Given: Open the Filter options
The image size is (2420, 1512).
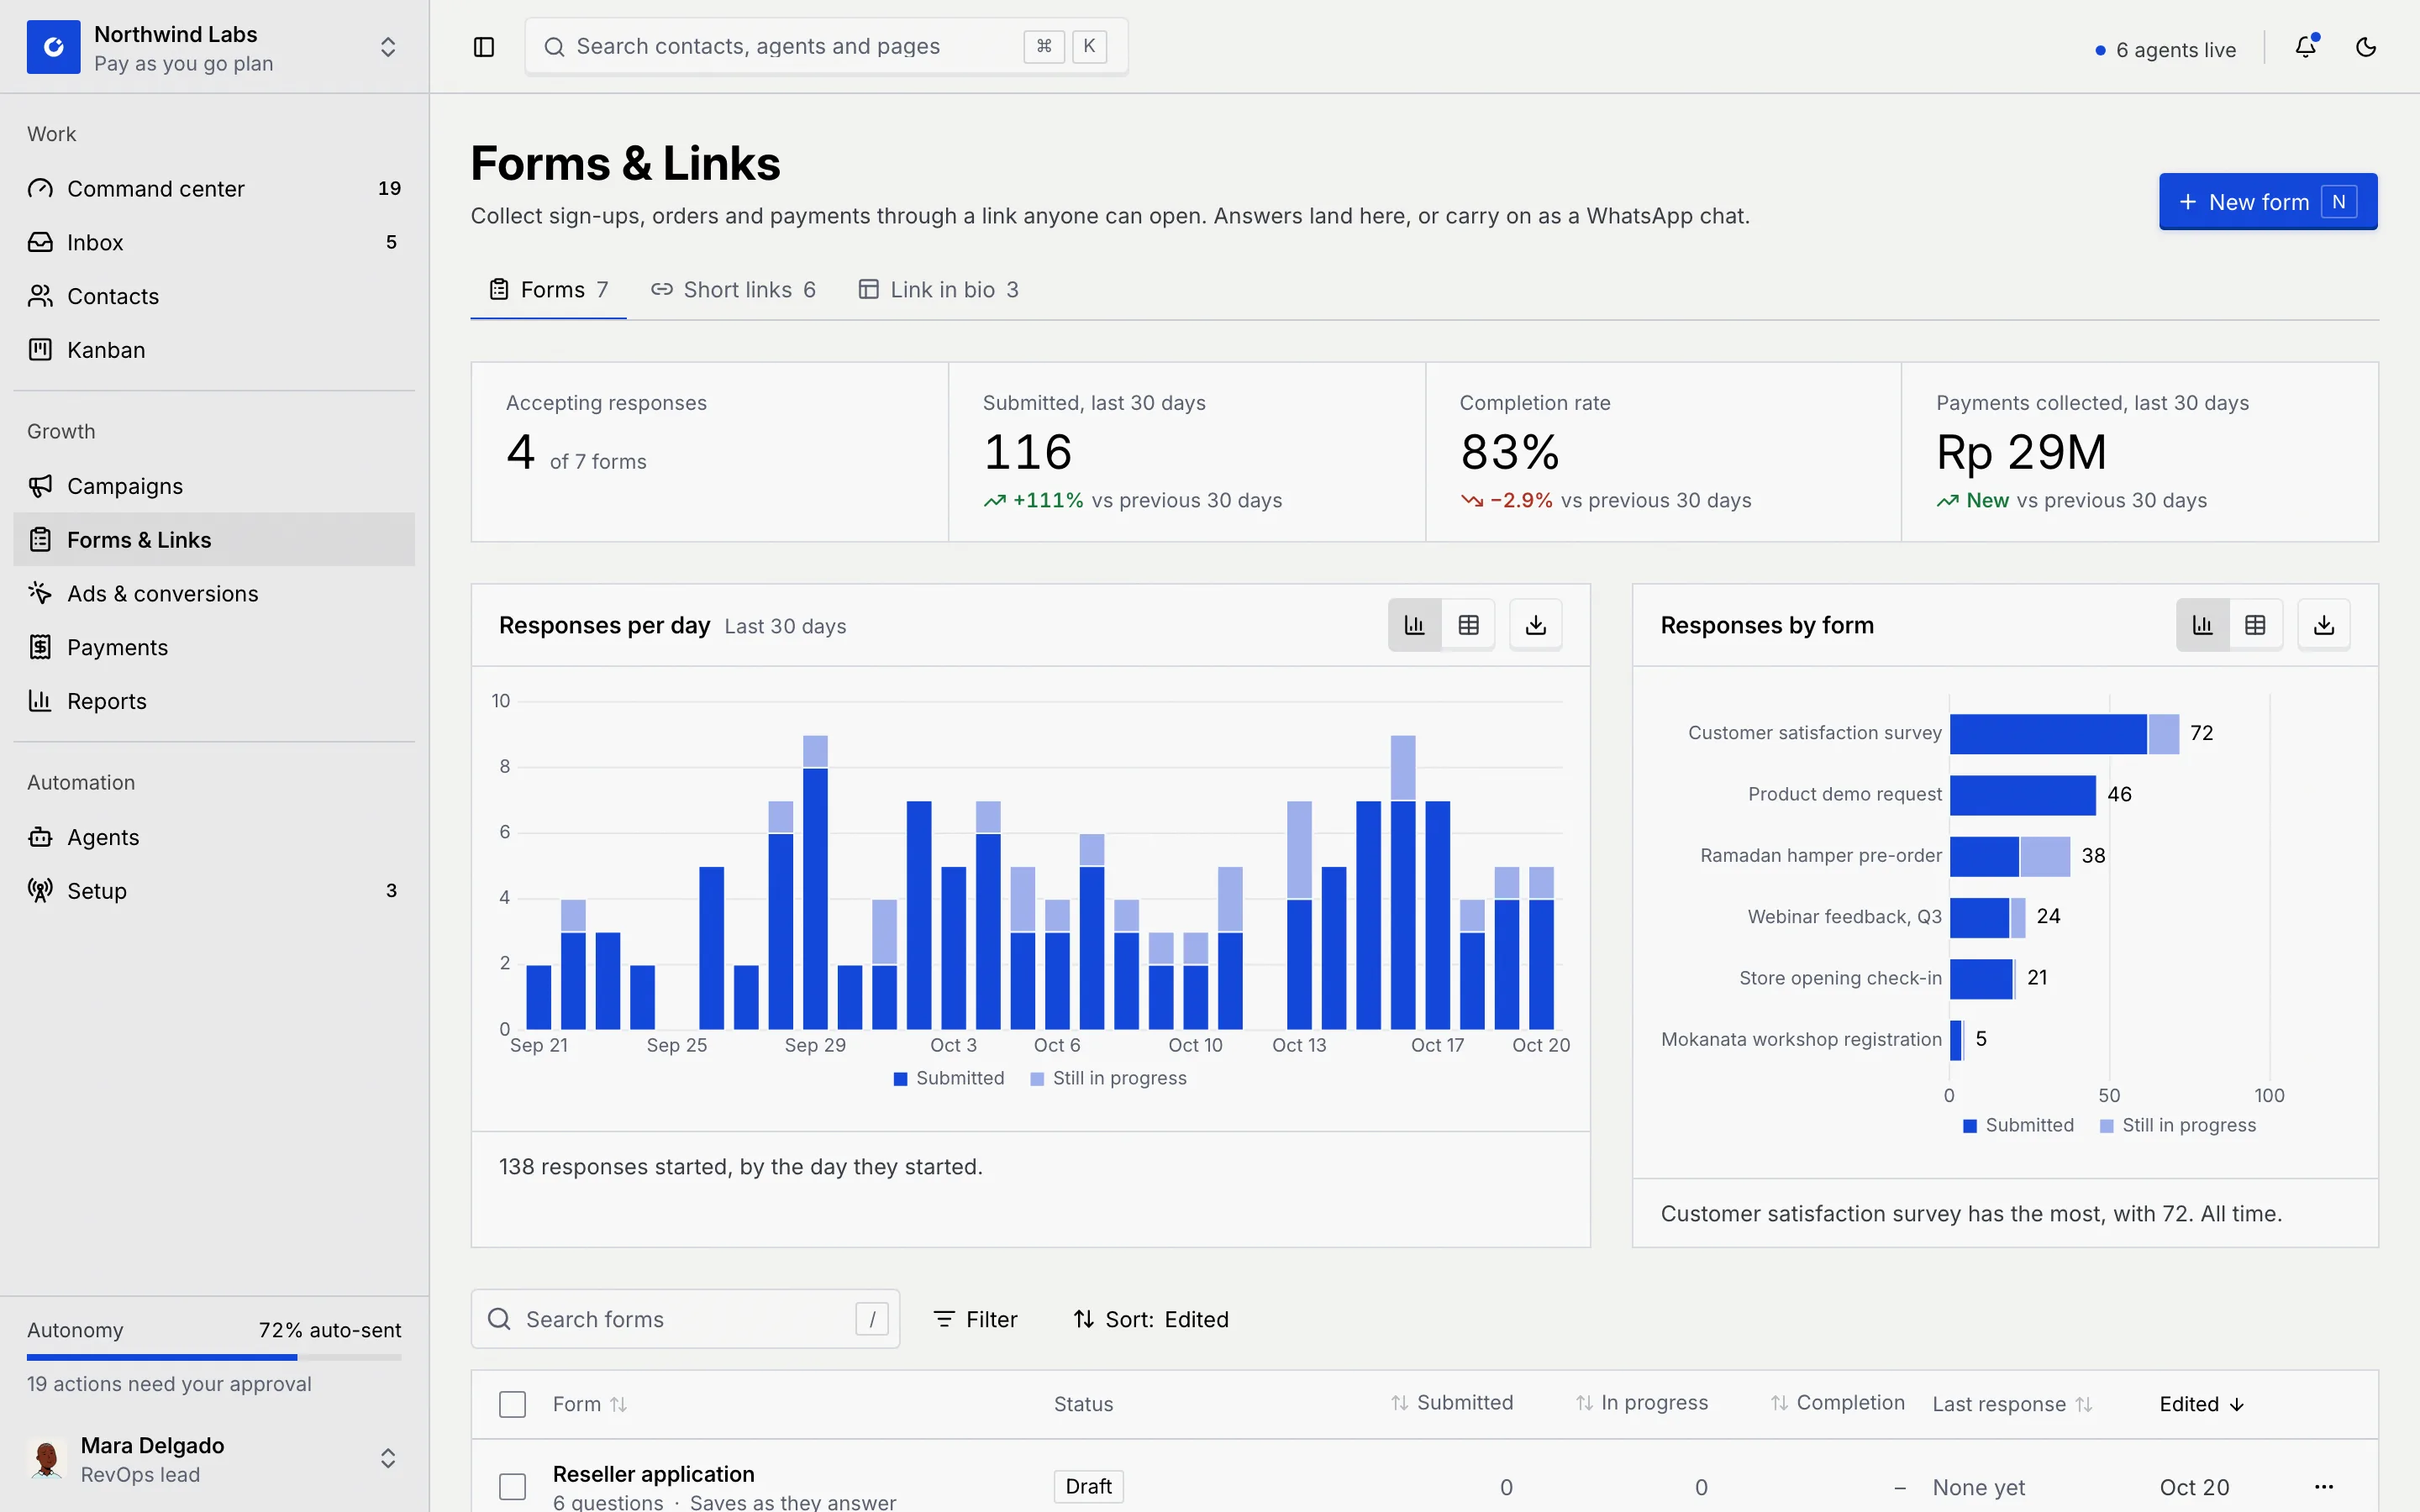Looking at the screenshot, I should click(x=975, y=1319).
